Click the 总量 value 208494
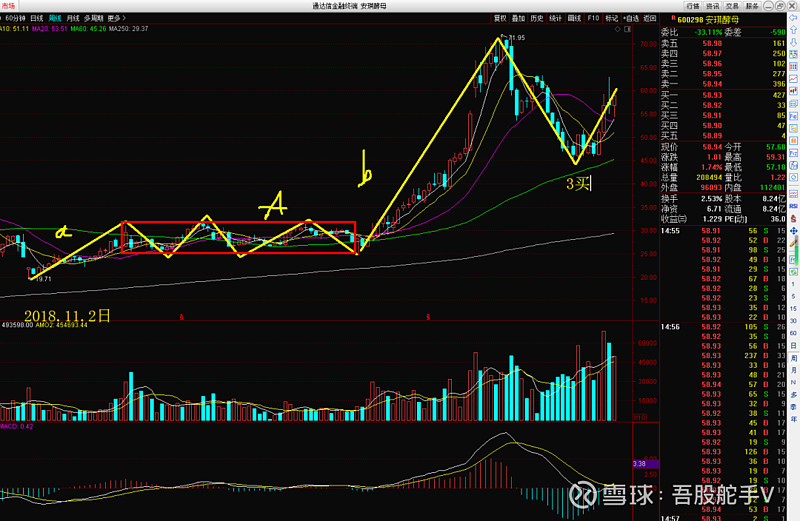The image size is (800, 521). (709, 178)
